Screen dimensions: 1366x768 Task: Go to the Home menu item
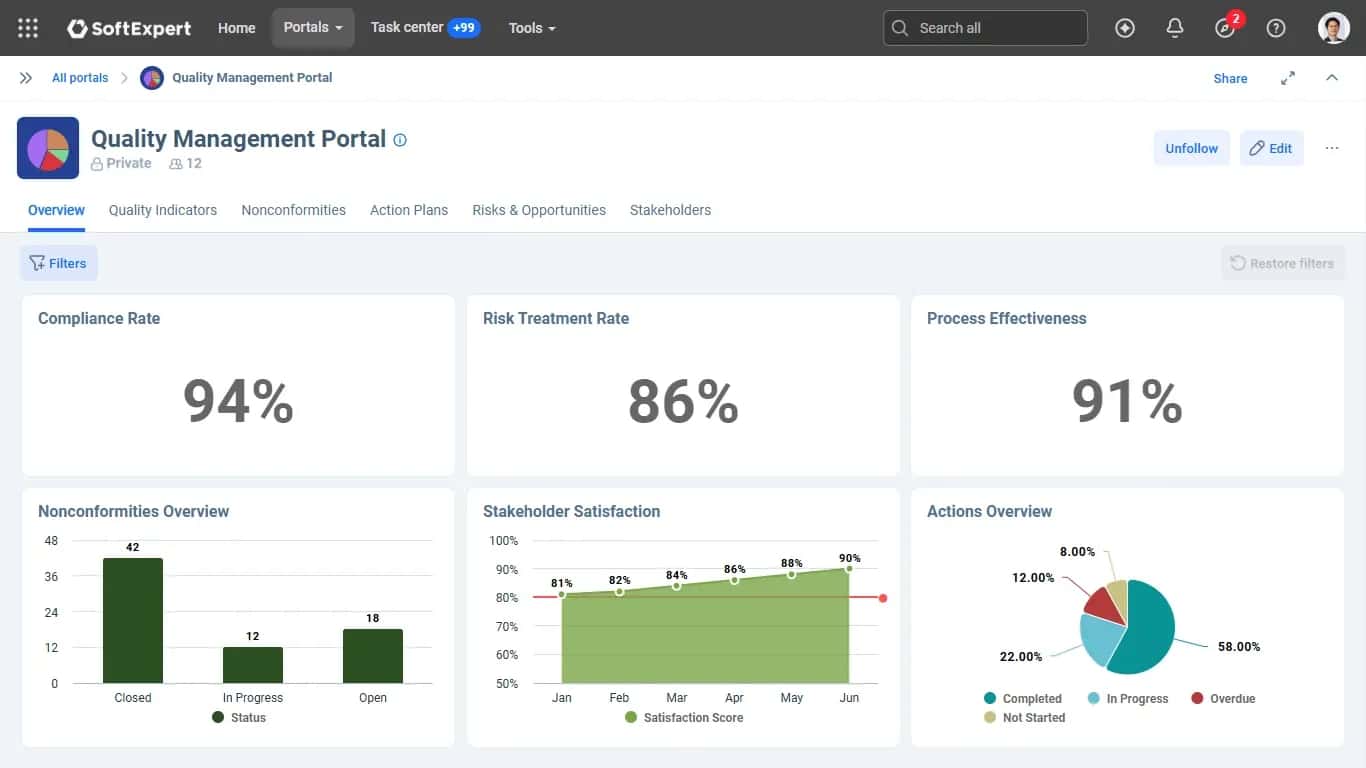coord(237,28)
